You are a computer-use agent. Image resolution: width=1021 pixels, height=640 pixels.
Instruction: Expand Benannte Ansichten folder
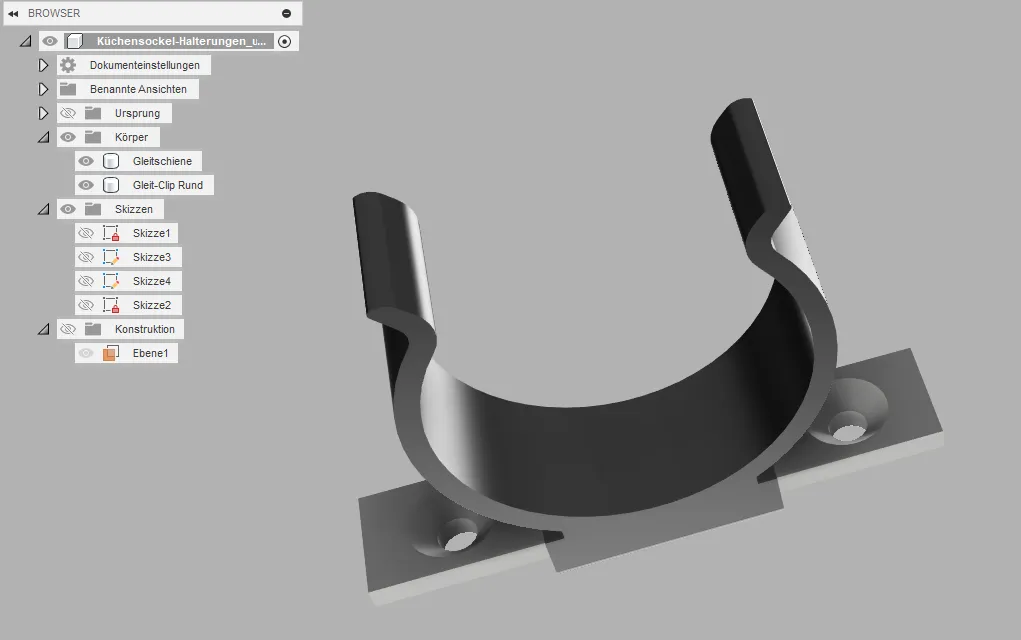(43, 89)
